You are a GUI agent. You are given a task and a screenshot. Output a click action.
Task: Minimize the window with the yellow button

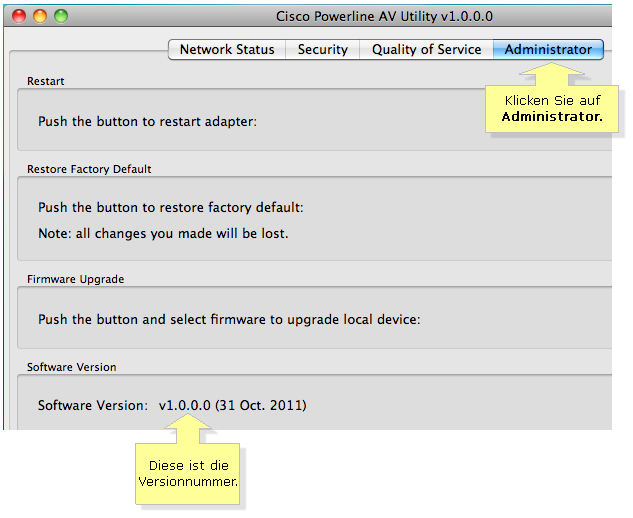click(40, 16)
